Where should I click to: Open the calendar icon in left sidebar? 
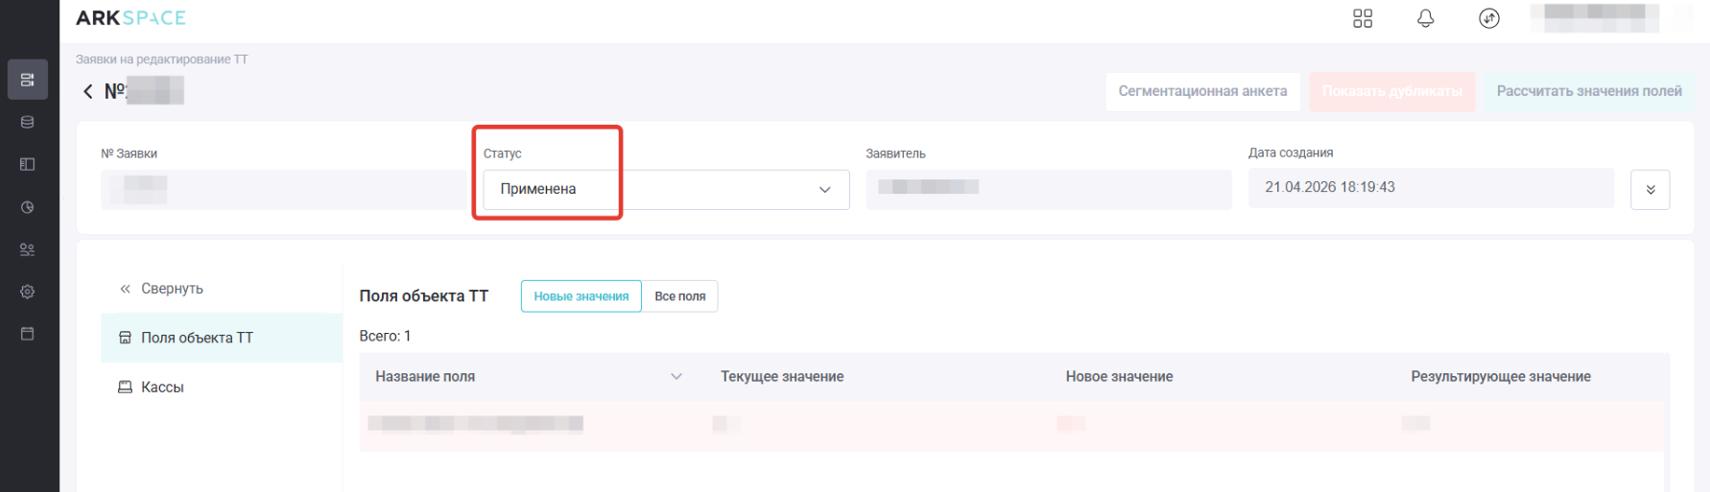click(x=27, y=334)
